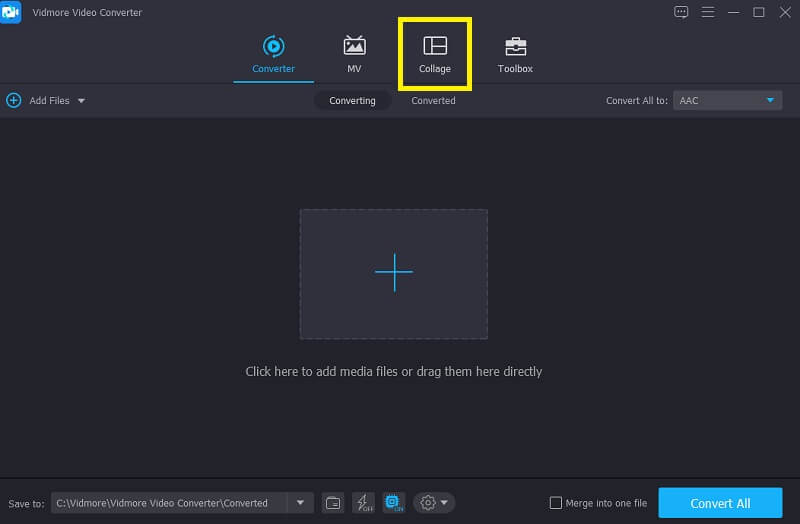Toggle the GPU chip acceleration icon
Image resolution: width=800 pixels, height=524 pixels.
pyautogui.click(x=393, y=503)
